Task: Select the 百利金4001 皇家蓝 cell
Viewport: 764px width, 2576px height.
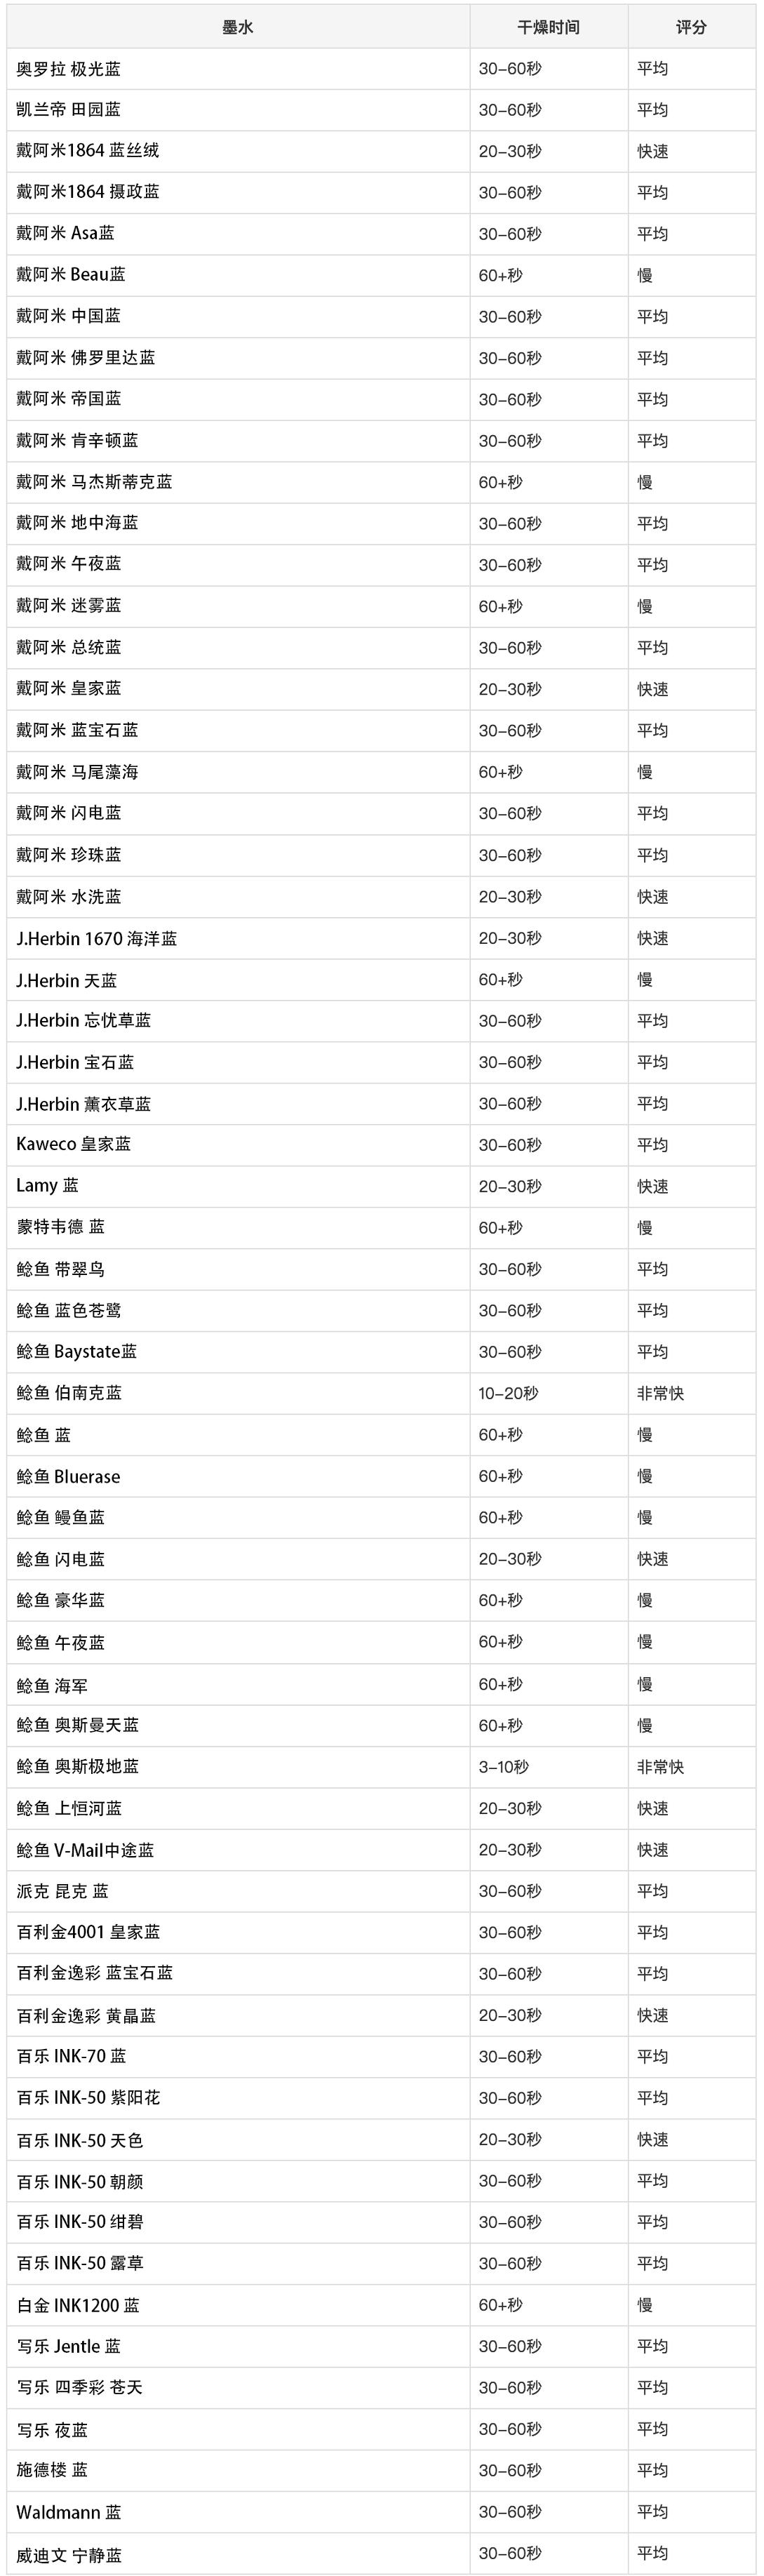Action: [88, 1932]
